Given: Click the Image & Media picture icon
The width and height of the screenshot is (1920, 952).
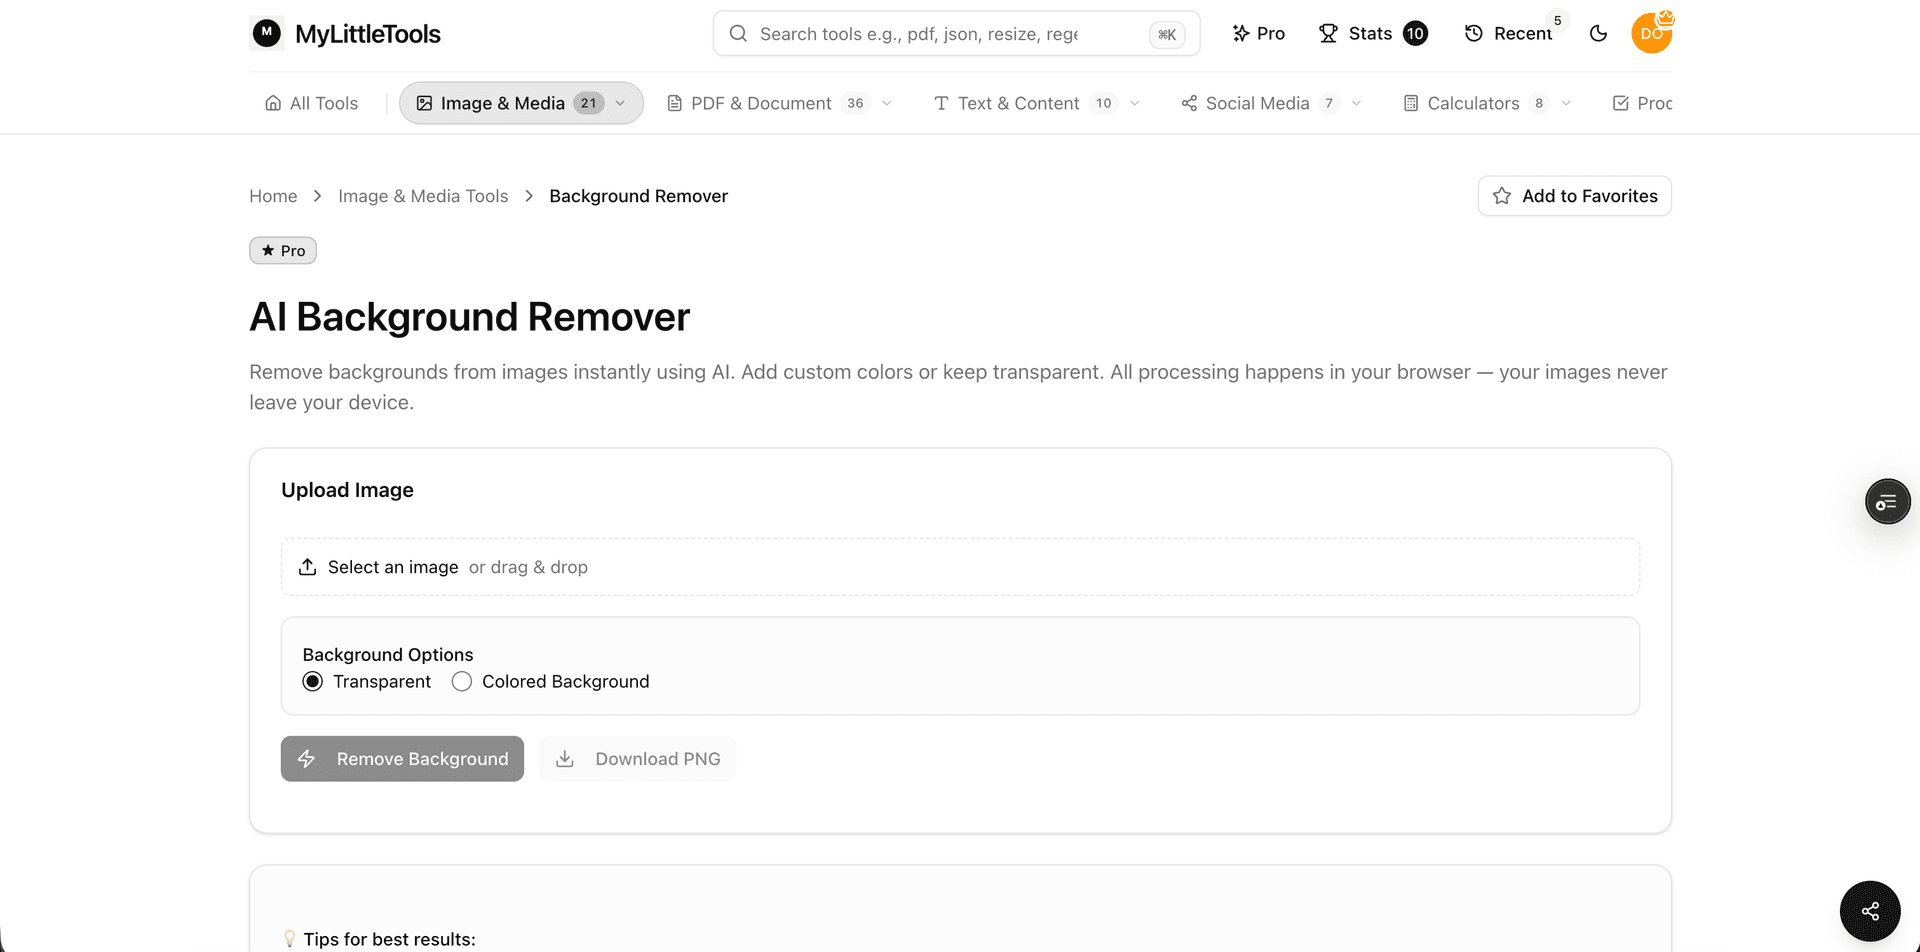Looking at the screenshot, I should point(424,103).
